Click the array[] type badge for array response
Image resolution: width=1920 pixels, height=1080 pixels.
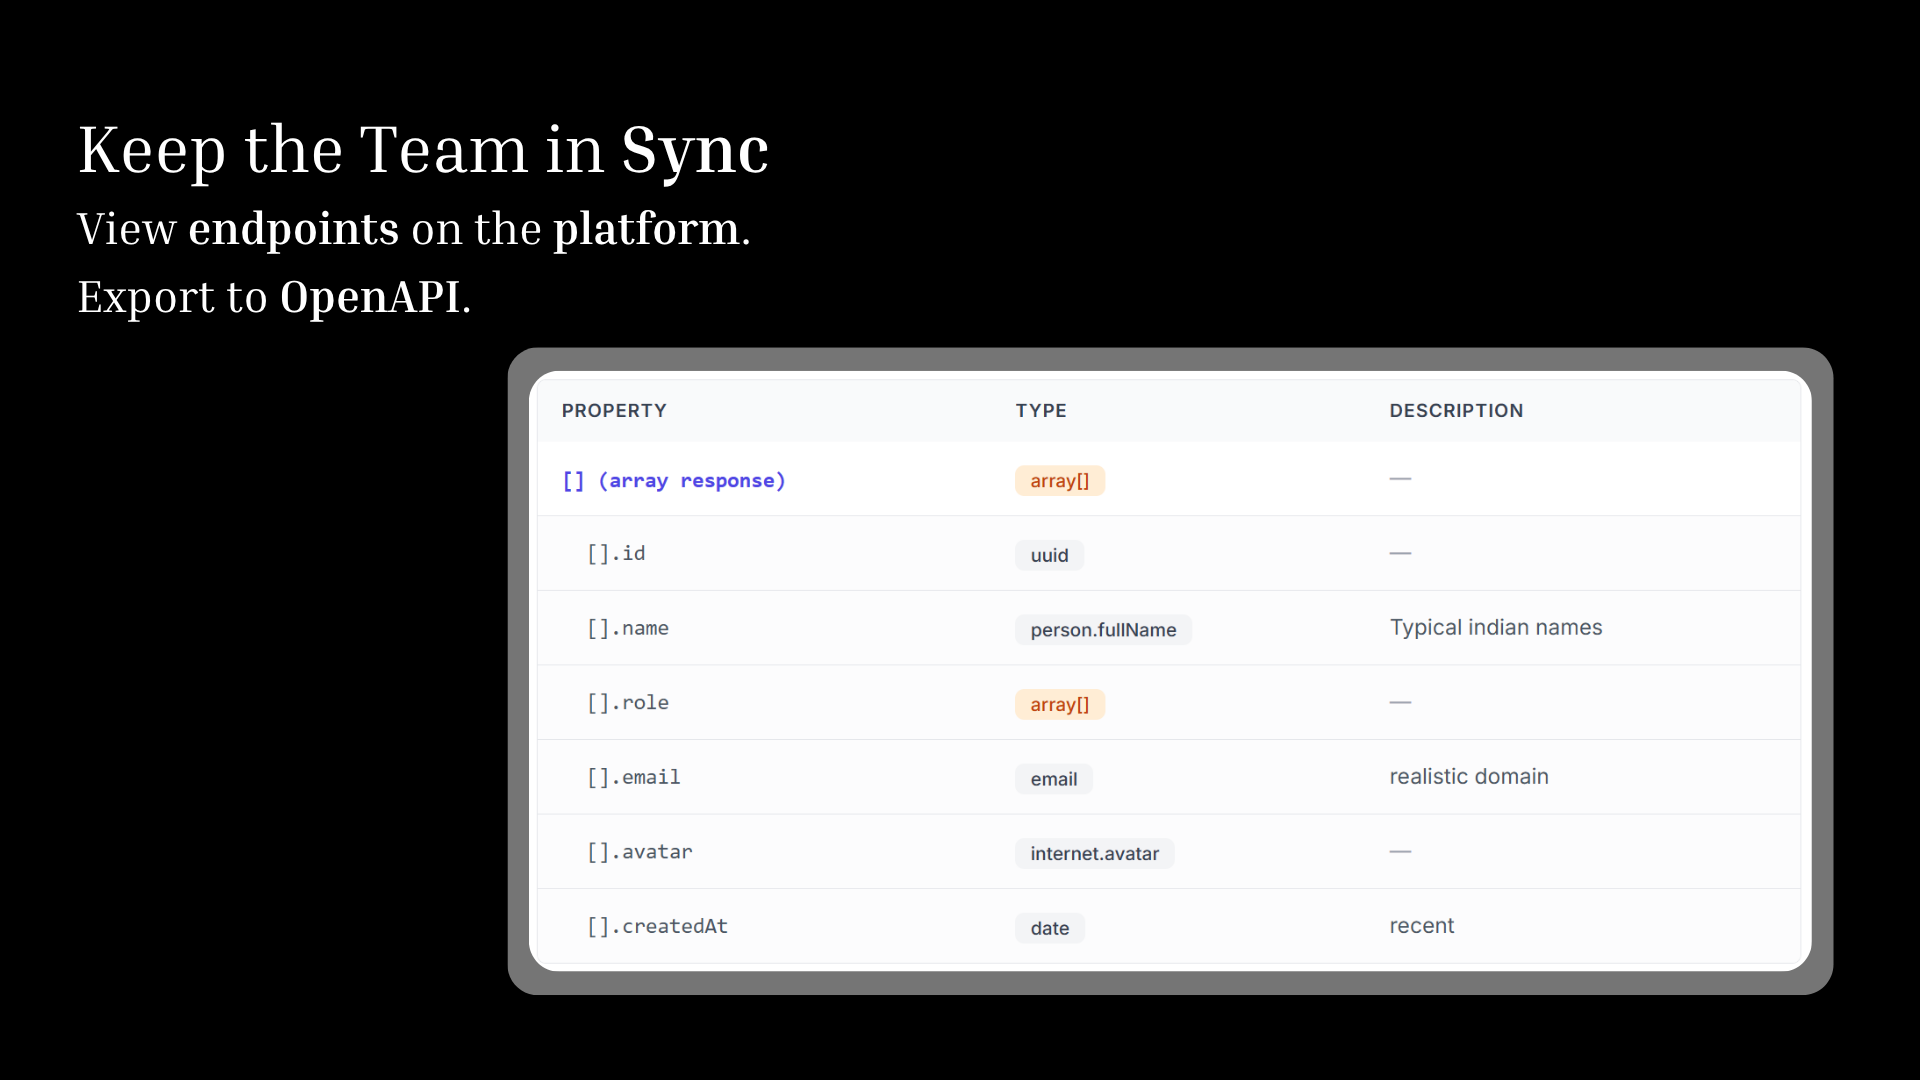click(1059, 480)
